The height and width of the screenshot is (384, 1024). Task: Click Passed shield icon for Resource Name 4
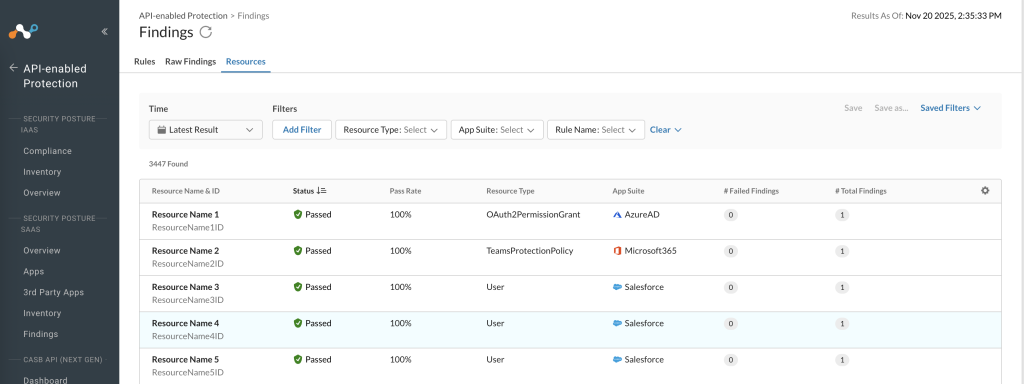click(298, 323)
